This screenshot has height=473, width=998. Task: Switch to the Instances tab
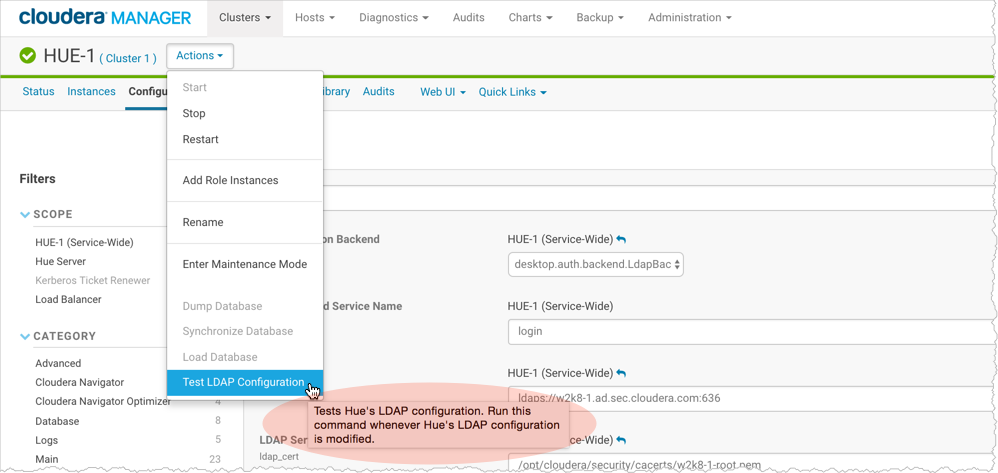[91, 92]
